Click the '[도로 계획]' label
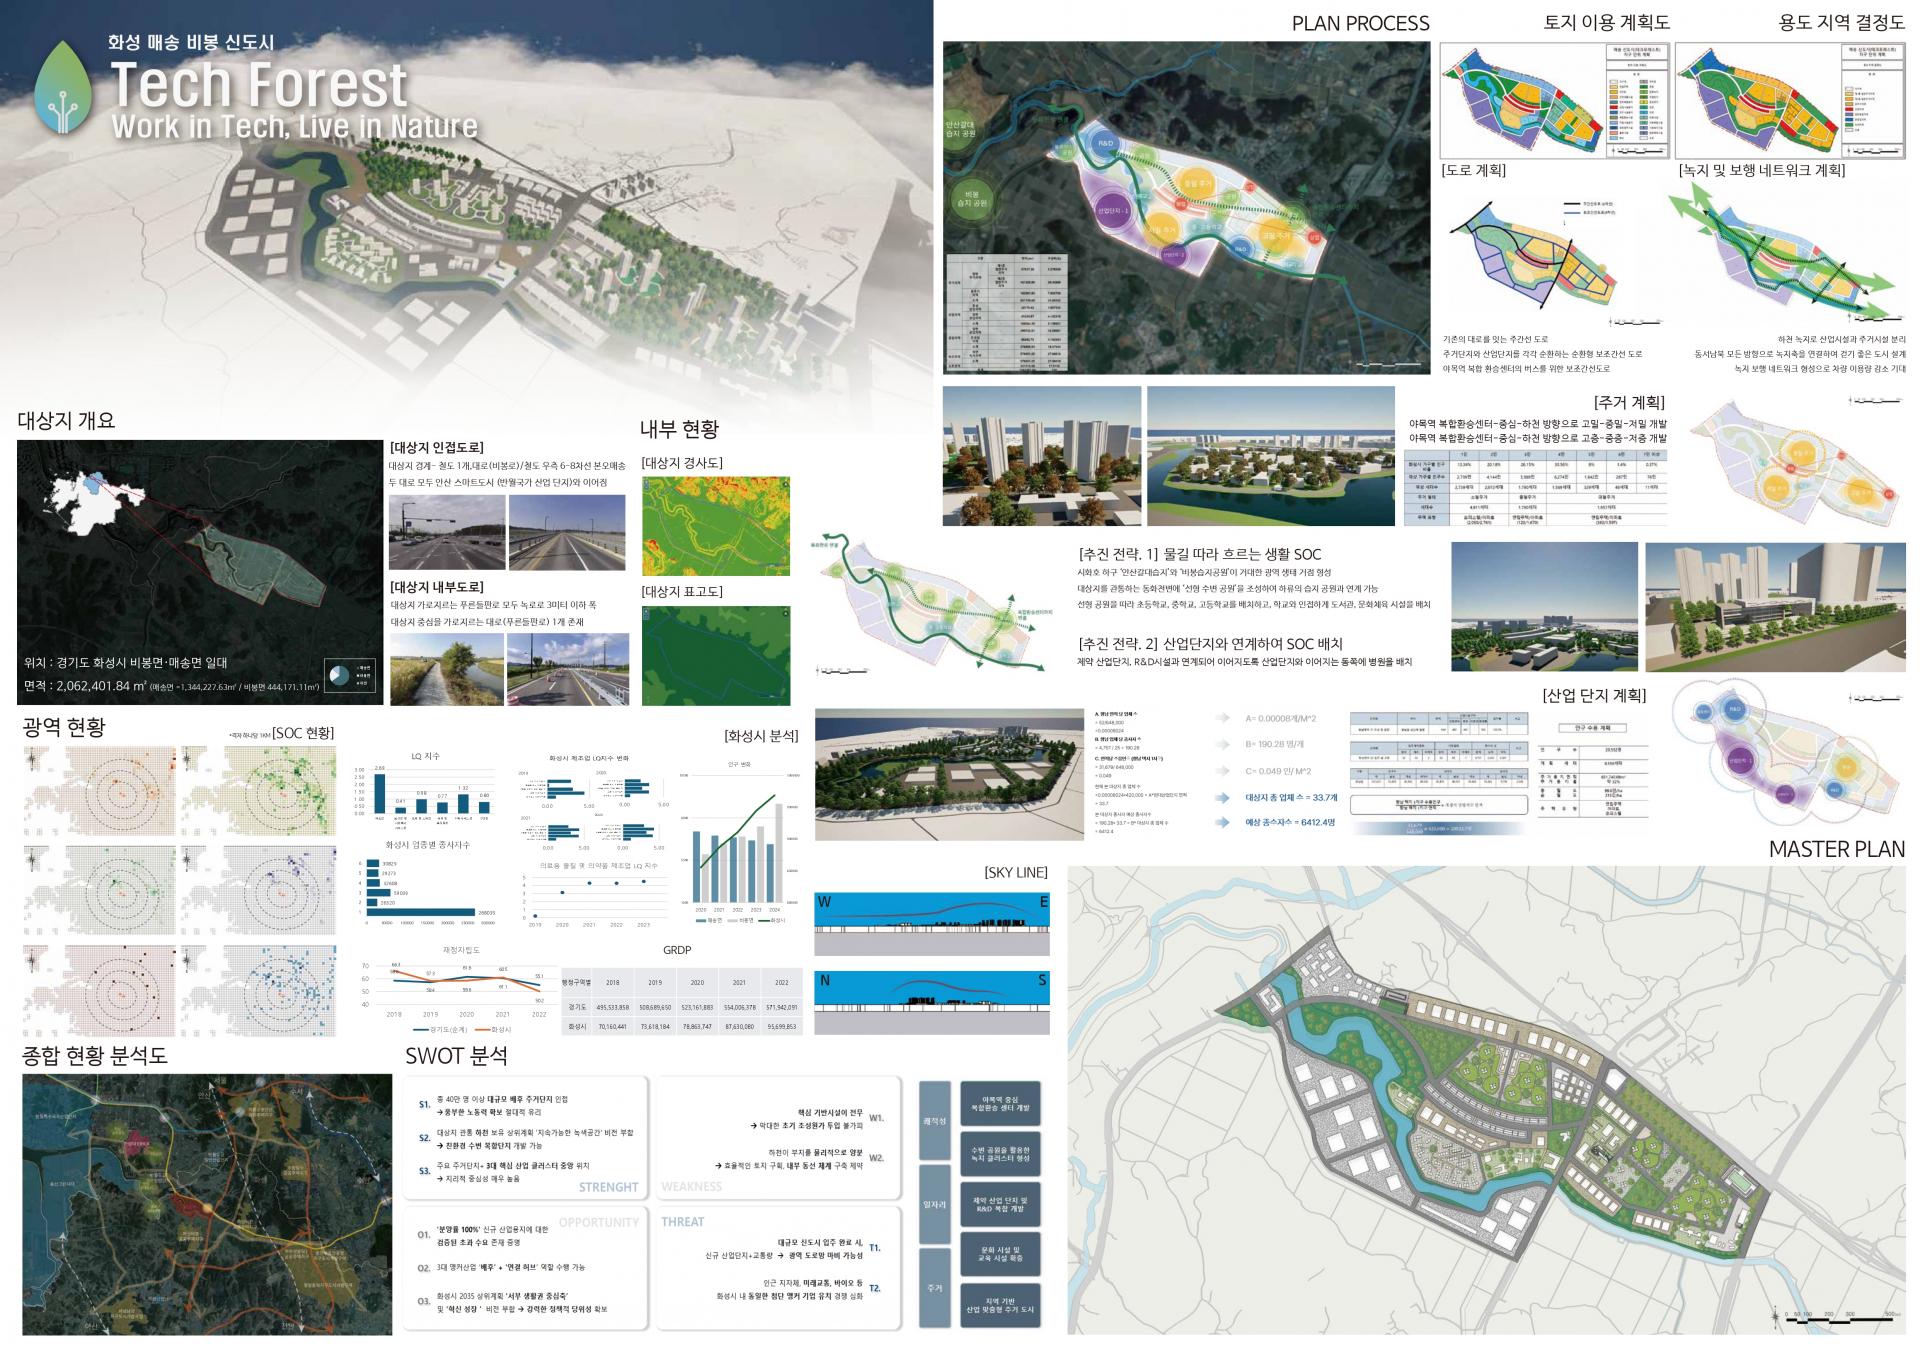 [1473, 170]
